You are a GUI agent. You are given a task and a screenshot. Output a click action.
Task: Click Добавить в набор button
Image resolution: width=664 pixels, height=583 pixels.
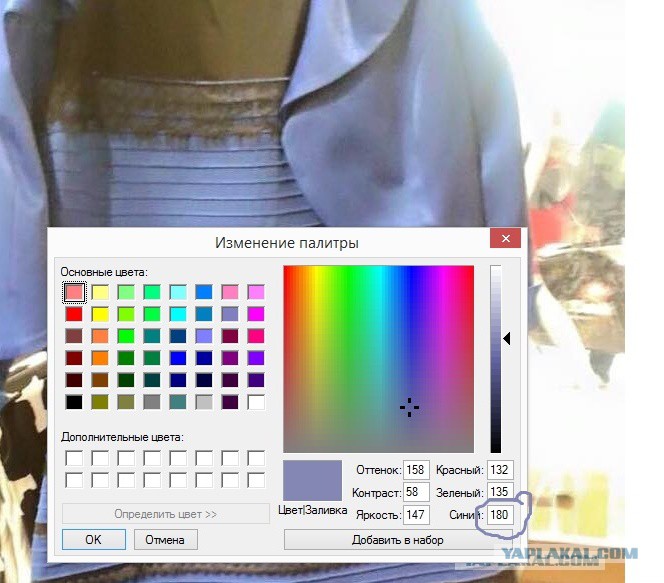[398, 540]
